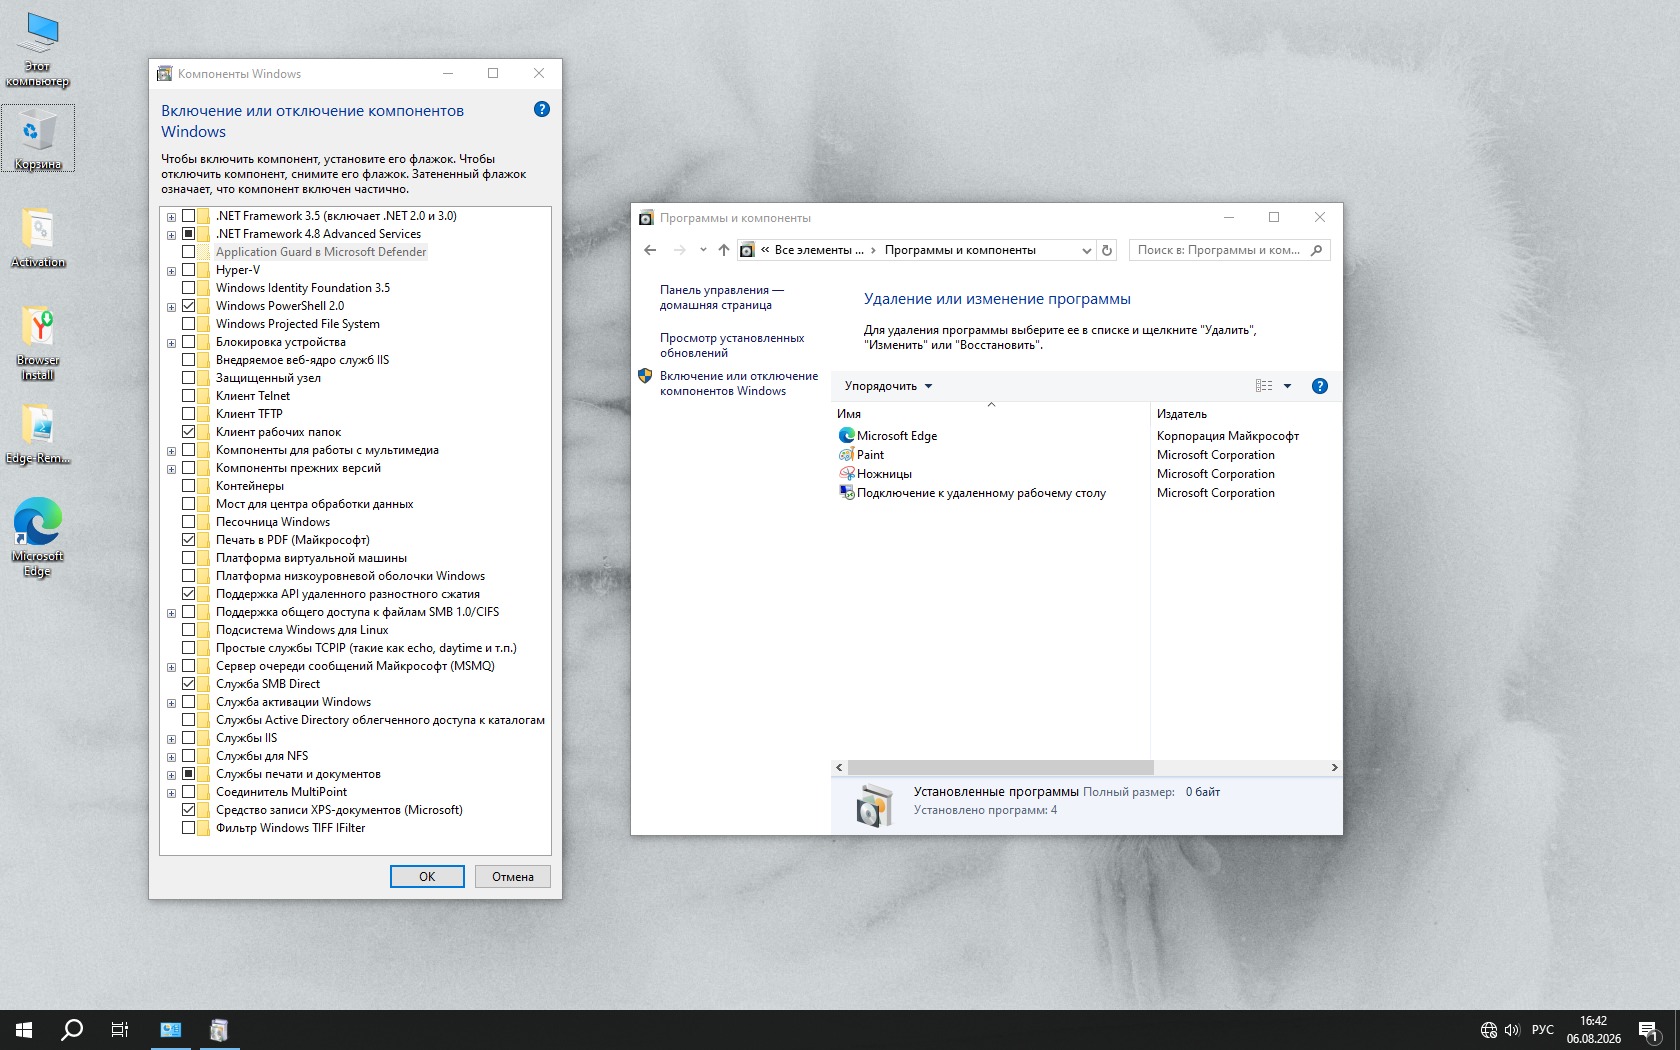The width and height of the screenshot is (1680, 1050).
Task: Open the address bar history dropdown
Action: tap(1087, 250)
